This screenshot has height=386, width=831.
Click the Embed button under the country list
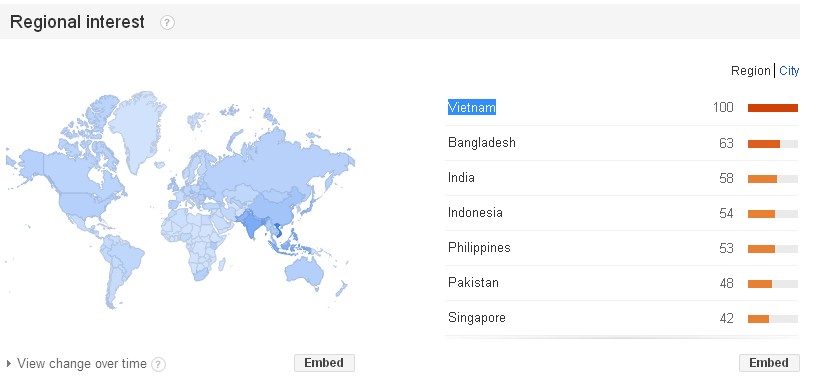pos(769,363)
